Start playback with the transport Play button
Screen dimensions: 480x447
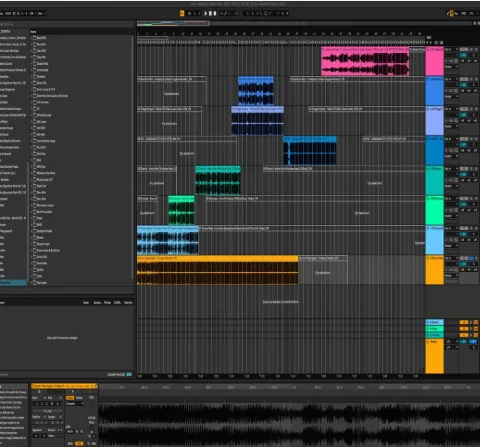pyautogui.click(x=206, y=13)
